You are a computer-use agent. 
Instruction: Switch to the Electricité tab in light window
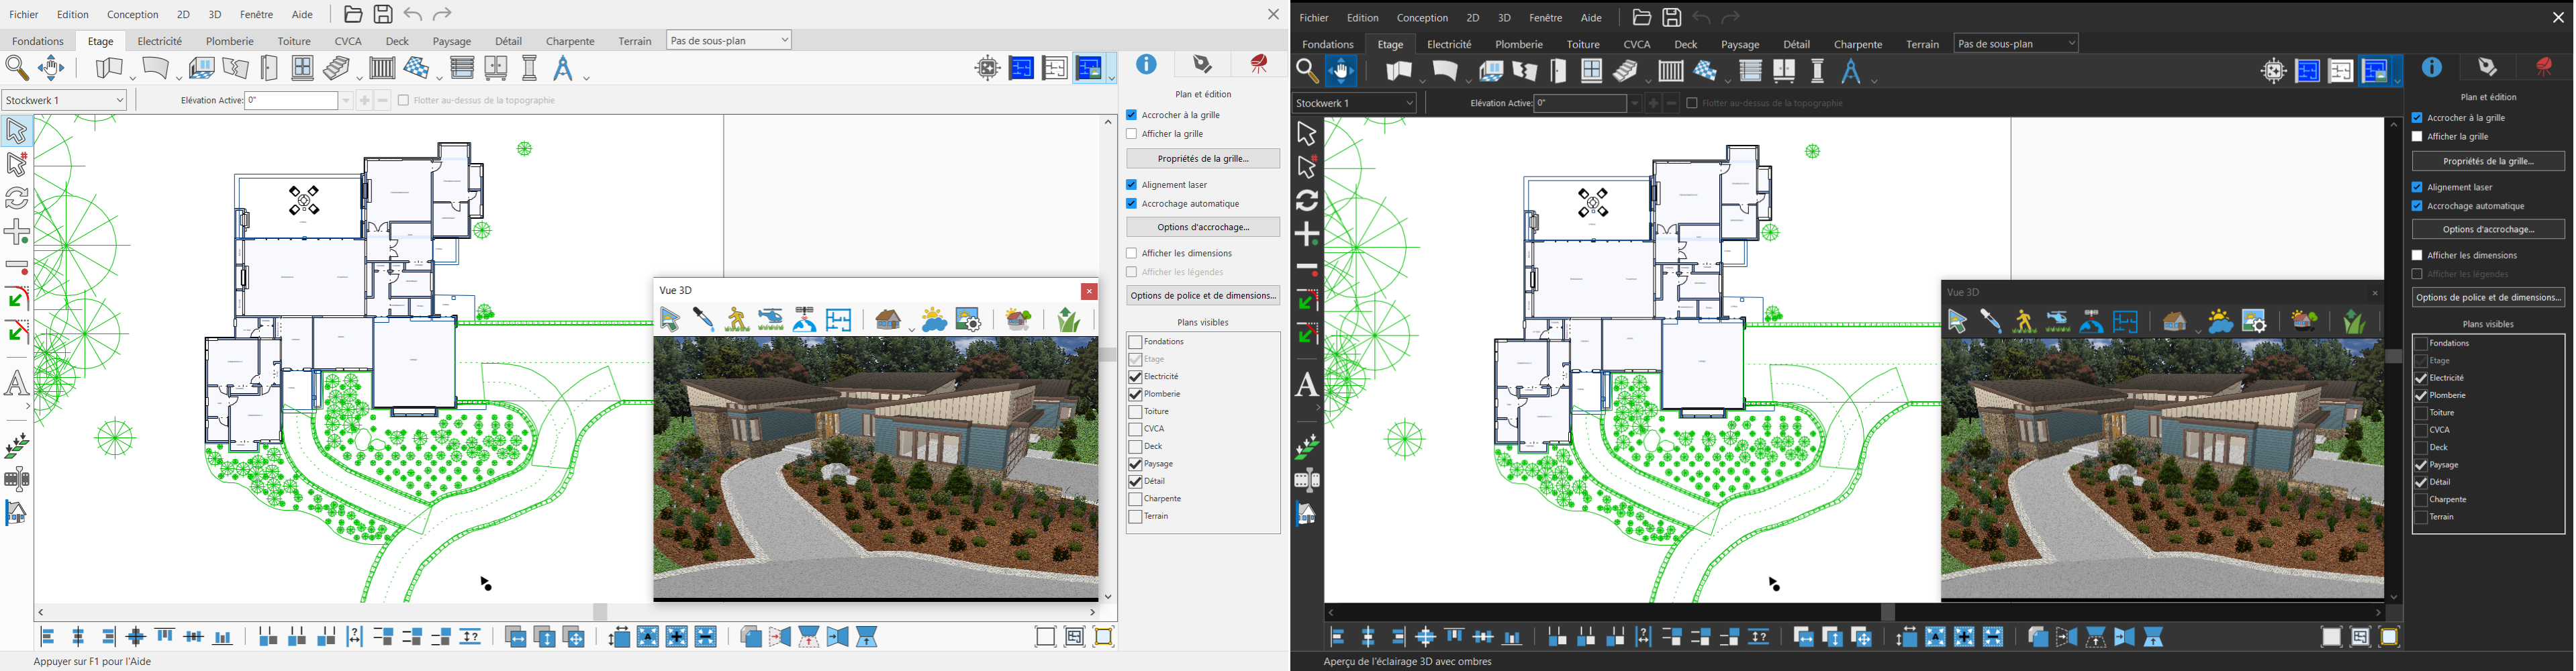(160, 41)
